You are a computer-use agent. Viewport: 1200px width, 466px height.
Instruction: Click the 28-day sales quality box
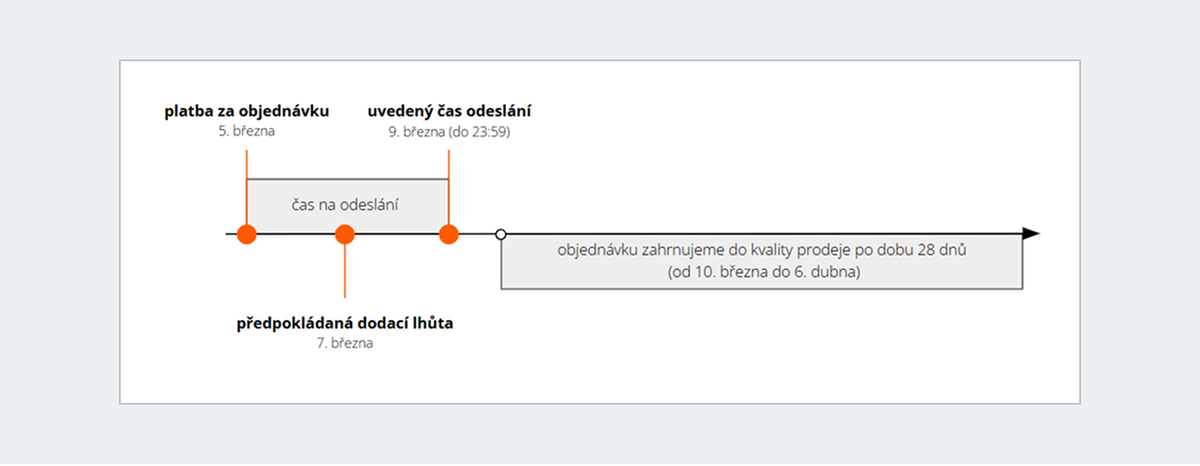[762, 262]
